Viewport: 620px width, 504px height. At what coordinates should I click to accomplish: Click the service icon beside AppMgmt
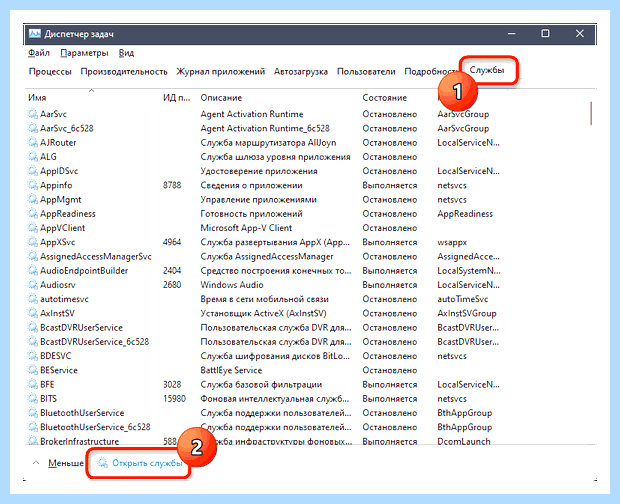coord(33,199)
